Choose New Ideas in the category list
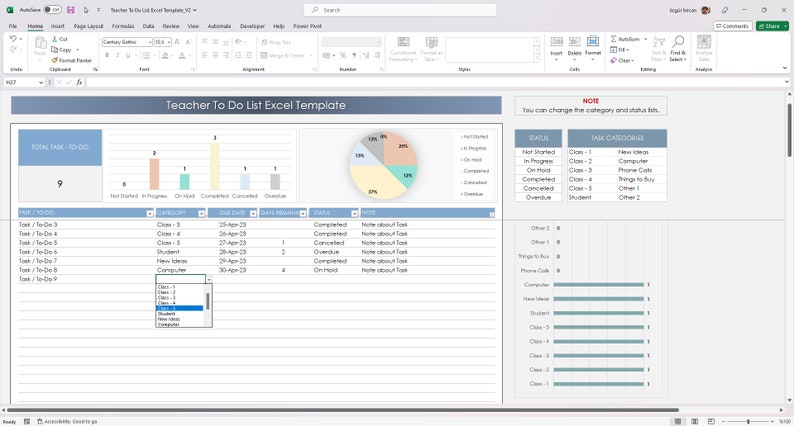 pos(179,319)
